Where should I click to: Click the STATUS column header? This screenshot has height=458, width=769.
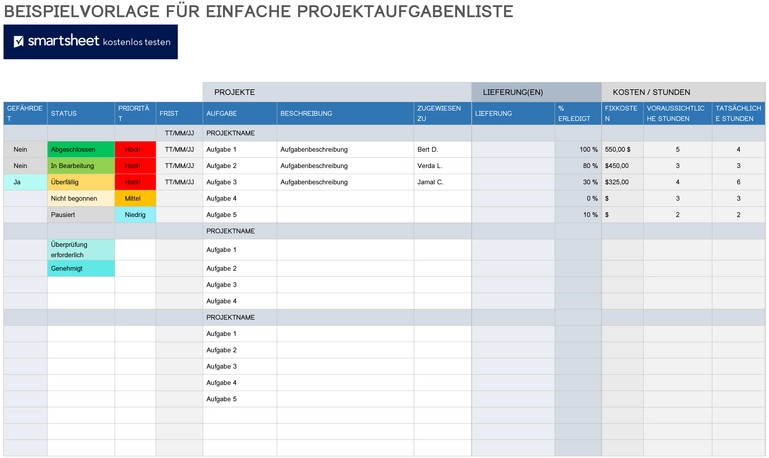click(x=81, y=113)
